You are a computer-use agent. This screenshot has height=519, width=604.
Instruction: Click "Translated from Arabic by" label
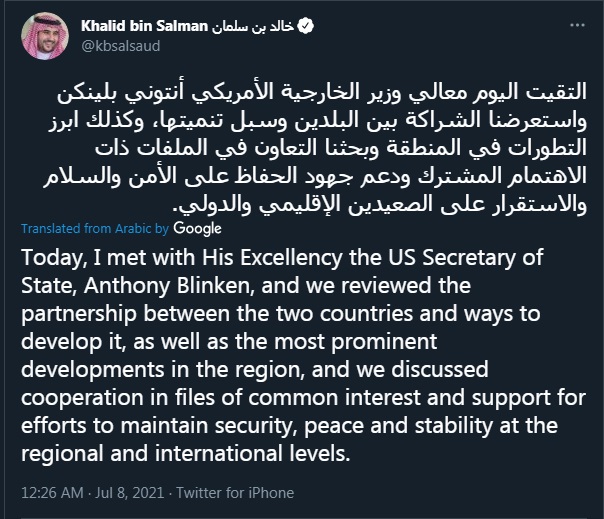click(x=86, y=227)
